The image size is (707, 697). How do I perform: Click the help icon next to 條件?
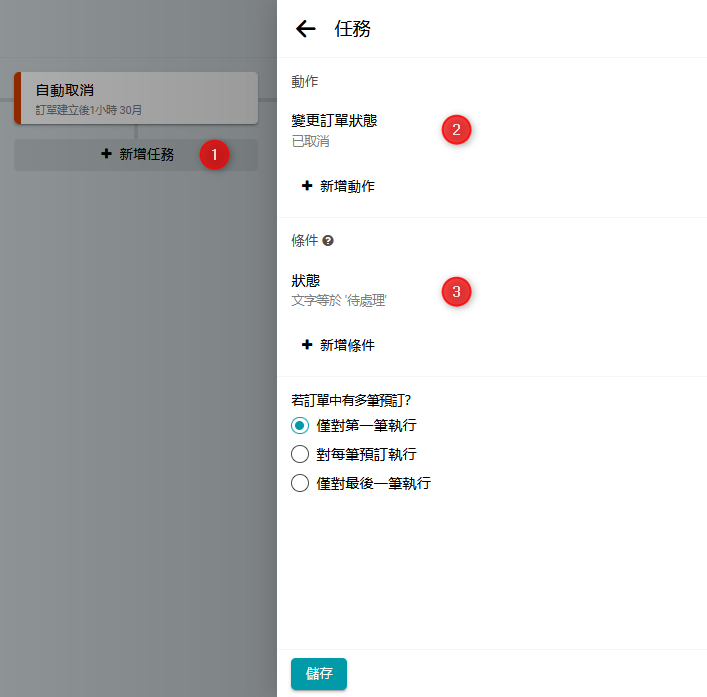tap(328, 241)
